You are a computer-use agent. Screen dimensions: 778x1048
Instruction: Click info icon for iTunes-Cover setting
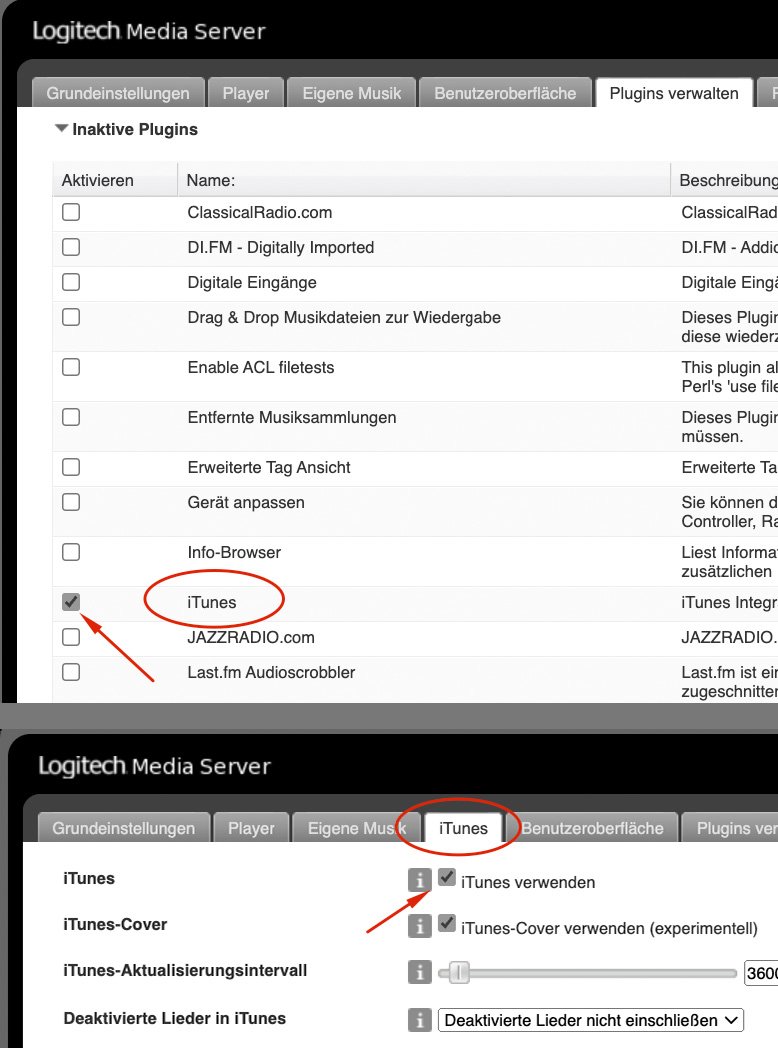coord(420,926)
